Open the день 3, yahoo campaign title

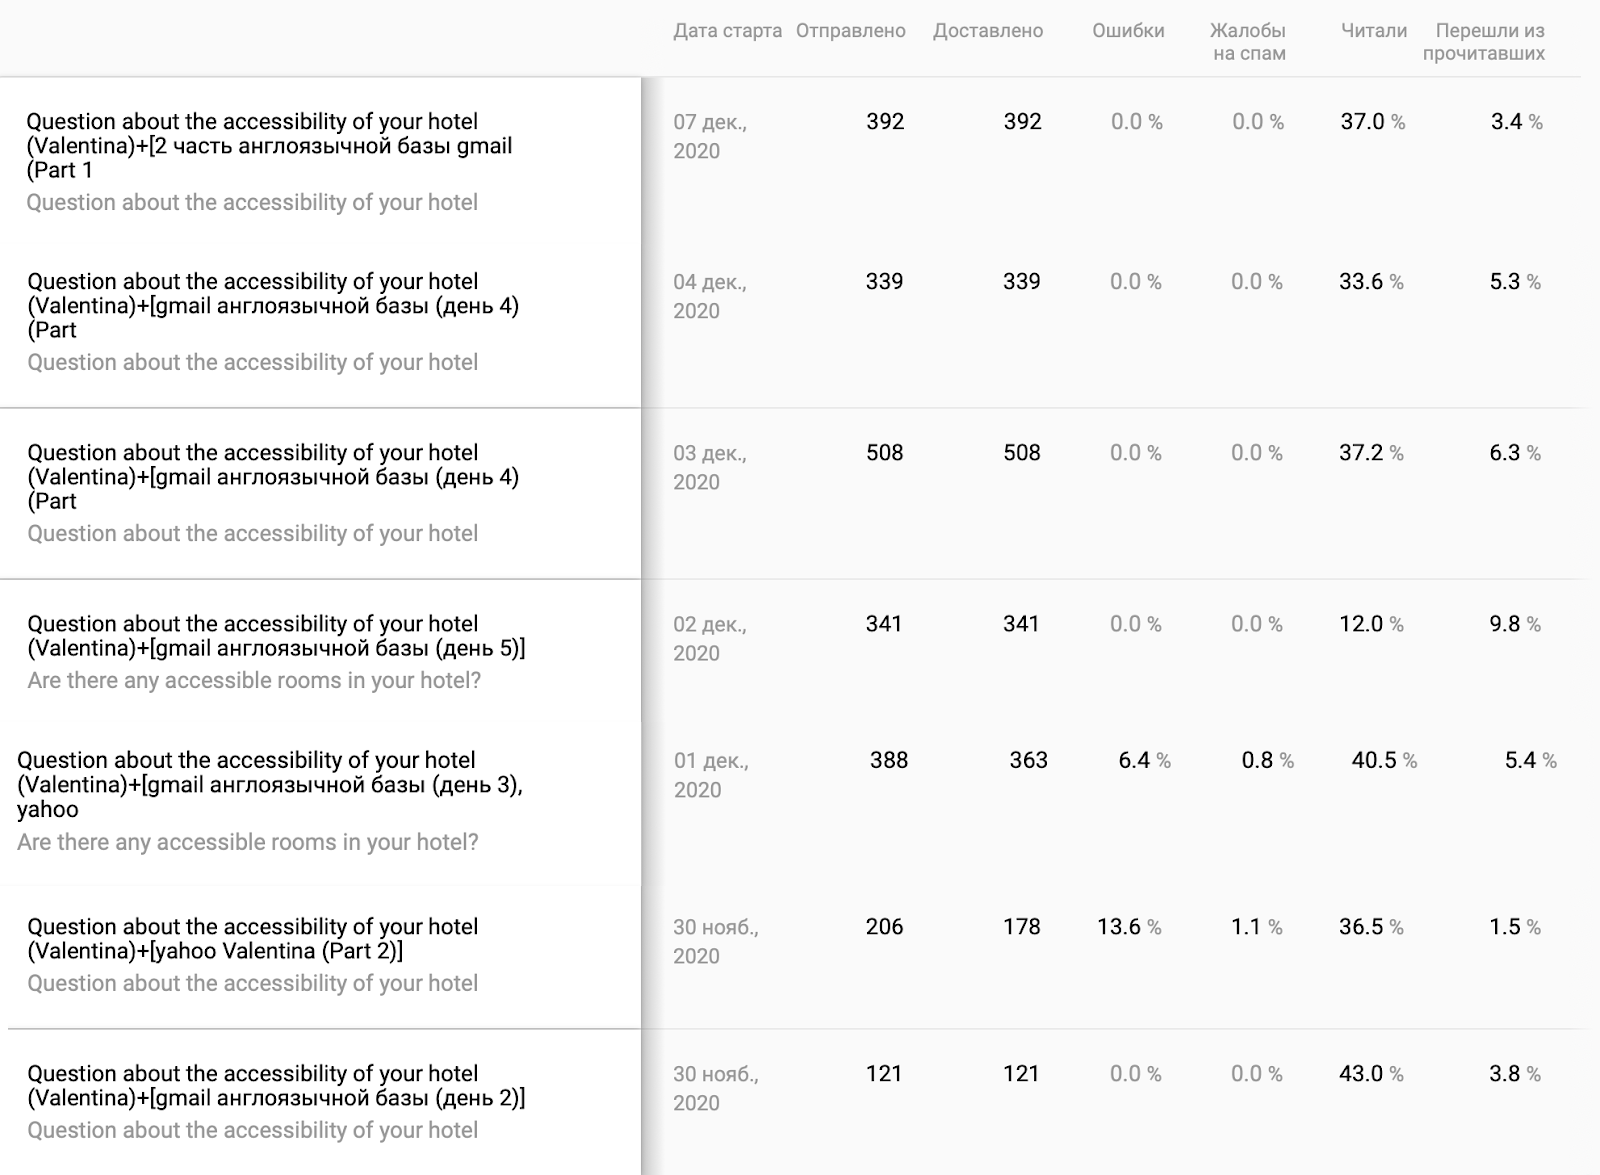pyautogui.click(x=270, y=784)
